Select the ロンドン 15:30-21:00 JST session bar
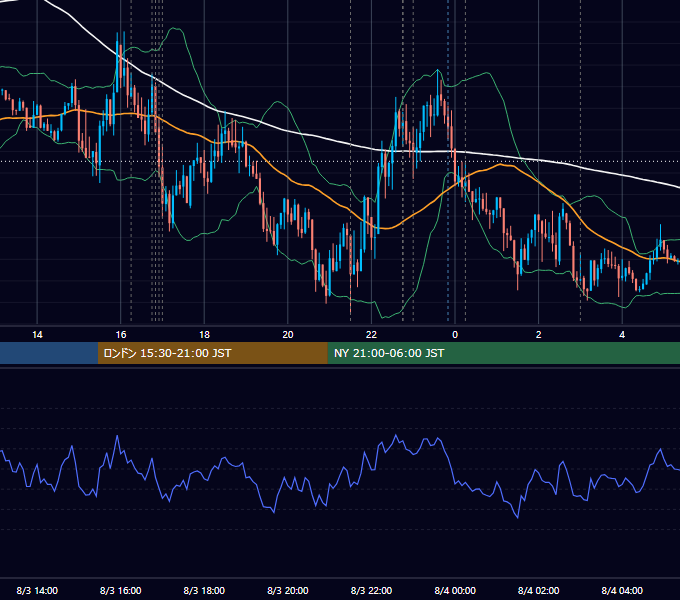This screenshot has width=680, height=600. 212,353
